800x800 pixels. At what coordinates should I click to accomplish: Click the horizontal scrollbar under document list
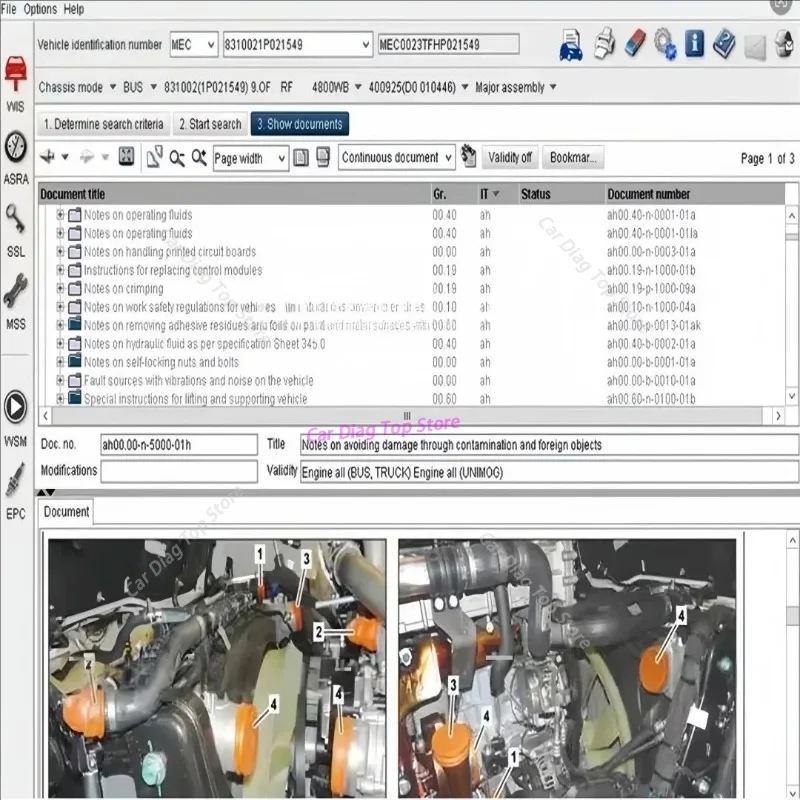click(407, 415)
